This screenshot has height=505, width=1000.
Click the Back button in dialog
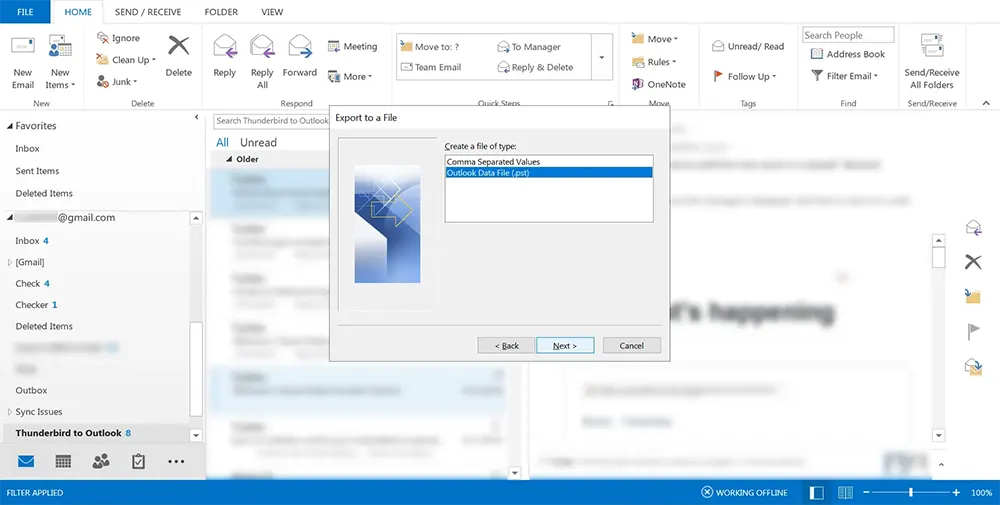click(507, 346)
